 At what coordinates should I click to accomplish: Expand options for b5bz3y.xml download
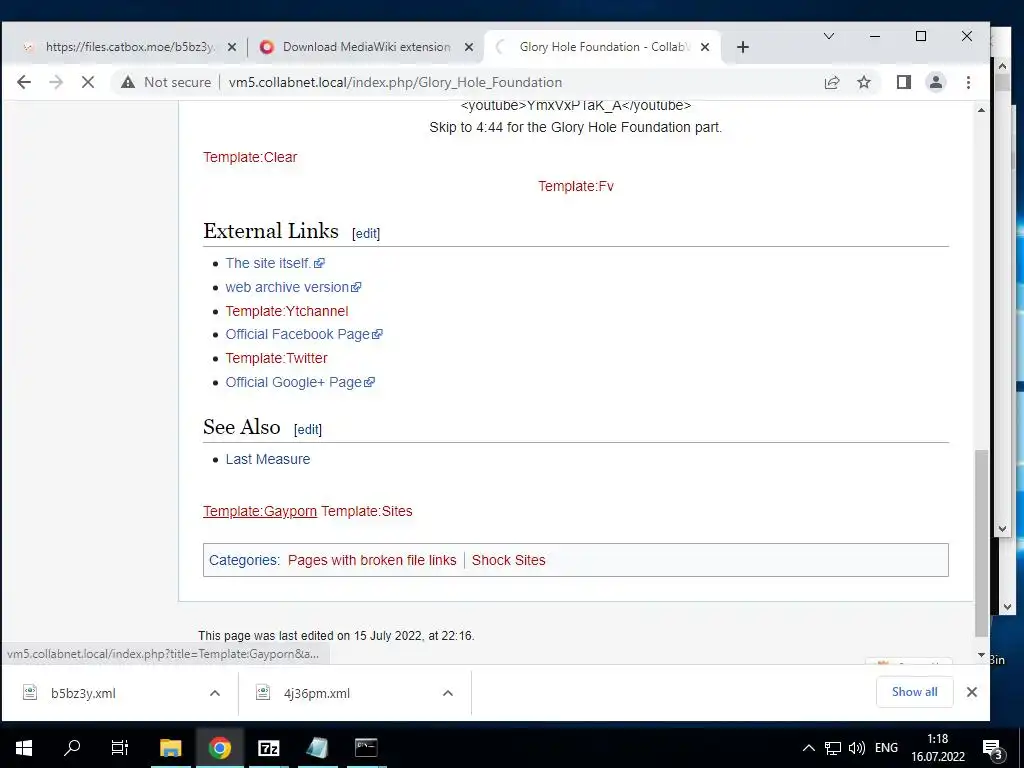(x=215, y=694)
